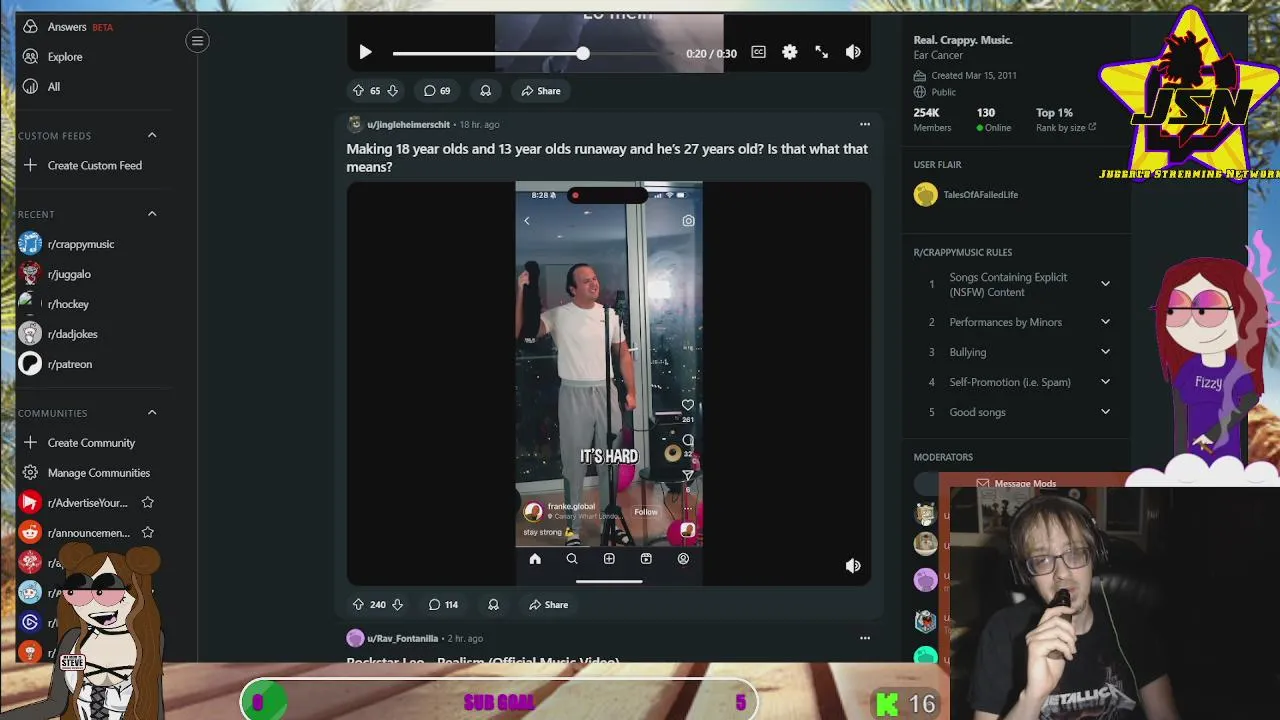This screenshot has height=720, width=1280.
Task: Toggle closed captions on top video
Action: pyautogui.click(x=758, y=52)
